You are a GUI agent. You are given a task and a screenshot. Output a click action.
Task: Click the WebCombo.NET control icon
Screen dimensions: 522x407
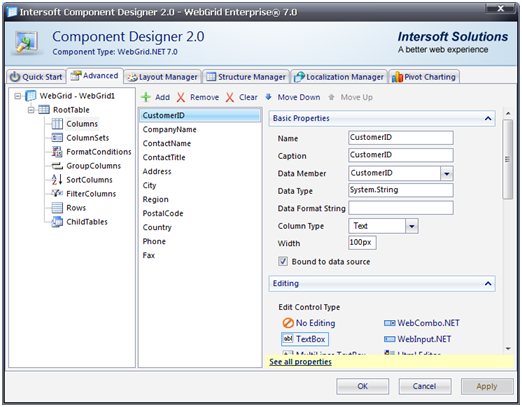pyautogui.click(x=389, y=323)
